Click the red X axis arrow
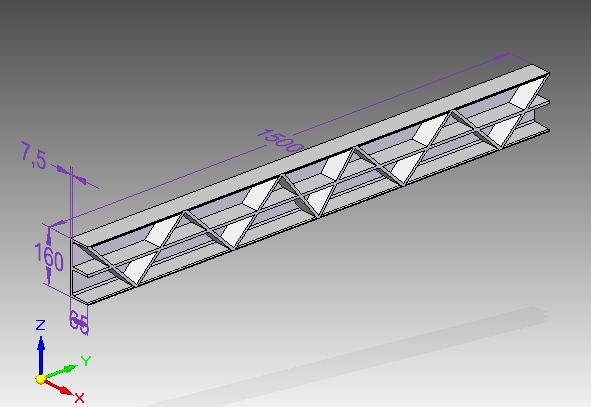 tap(58, 387)
